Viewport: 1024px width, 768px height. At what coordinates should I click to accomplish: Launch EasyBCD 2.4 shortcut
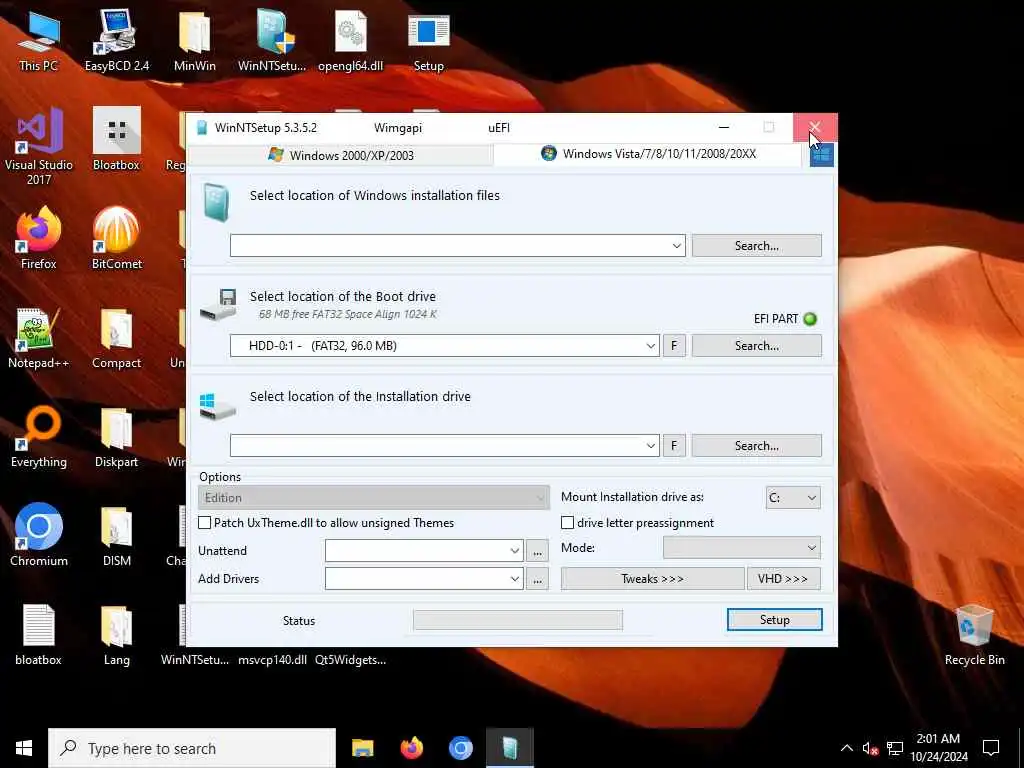coord(117,40)
